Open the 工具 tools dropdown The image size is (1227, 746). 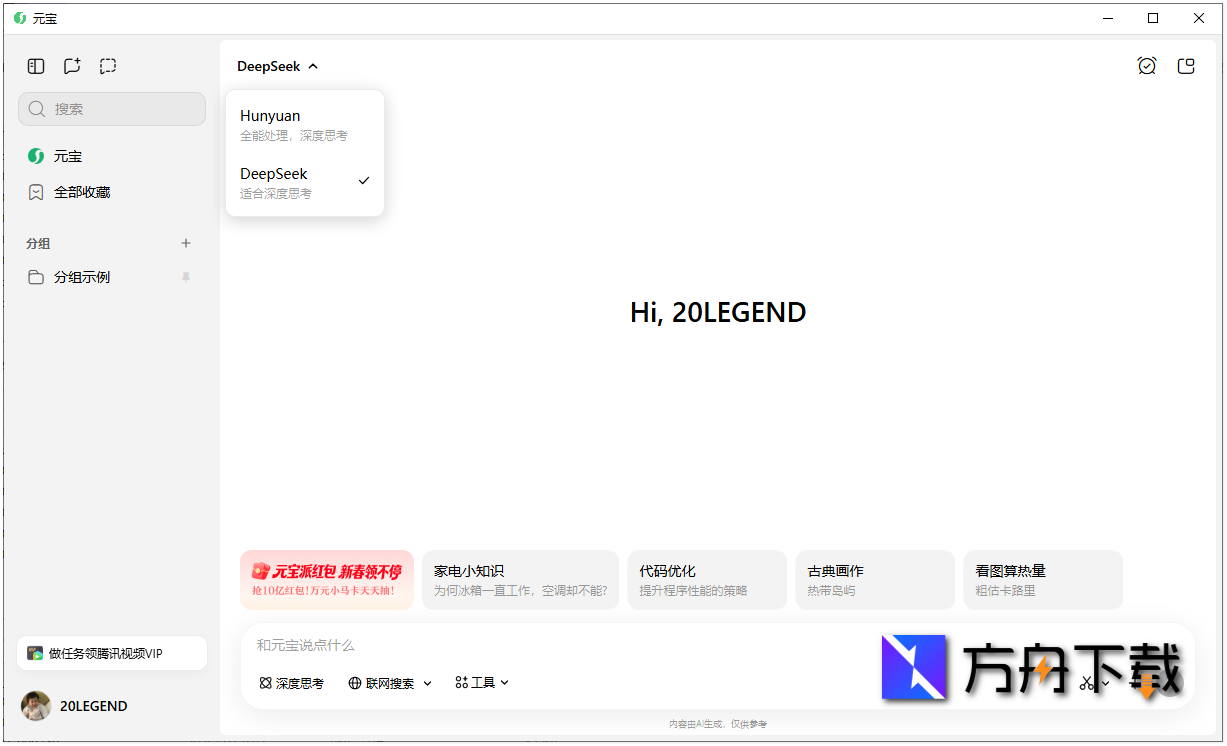point(482,682)
